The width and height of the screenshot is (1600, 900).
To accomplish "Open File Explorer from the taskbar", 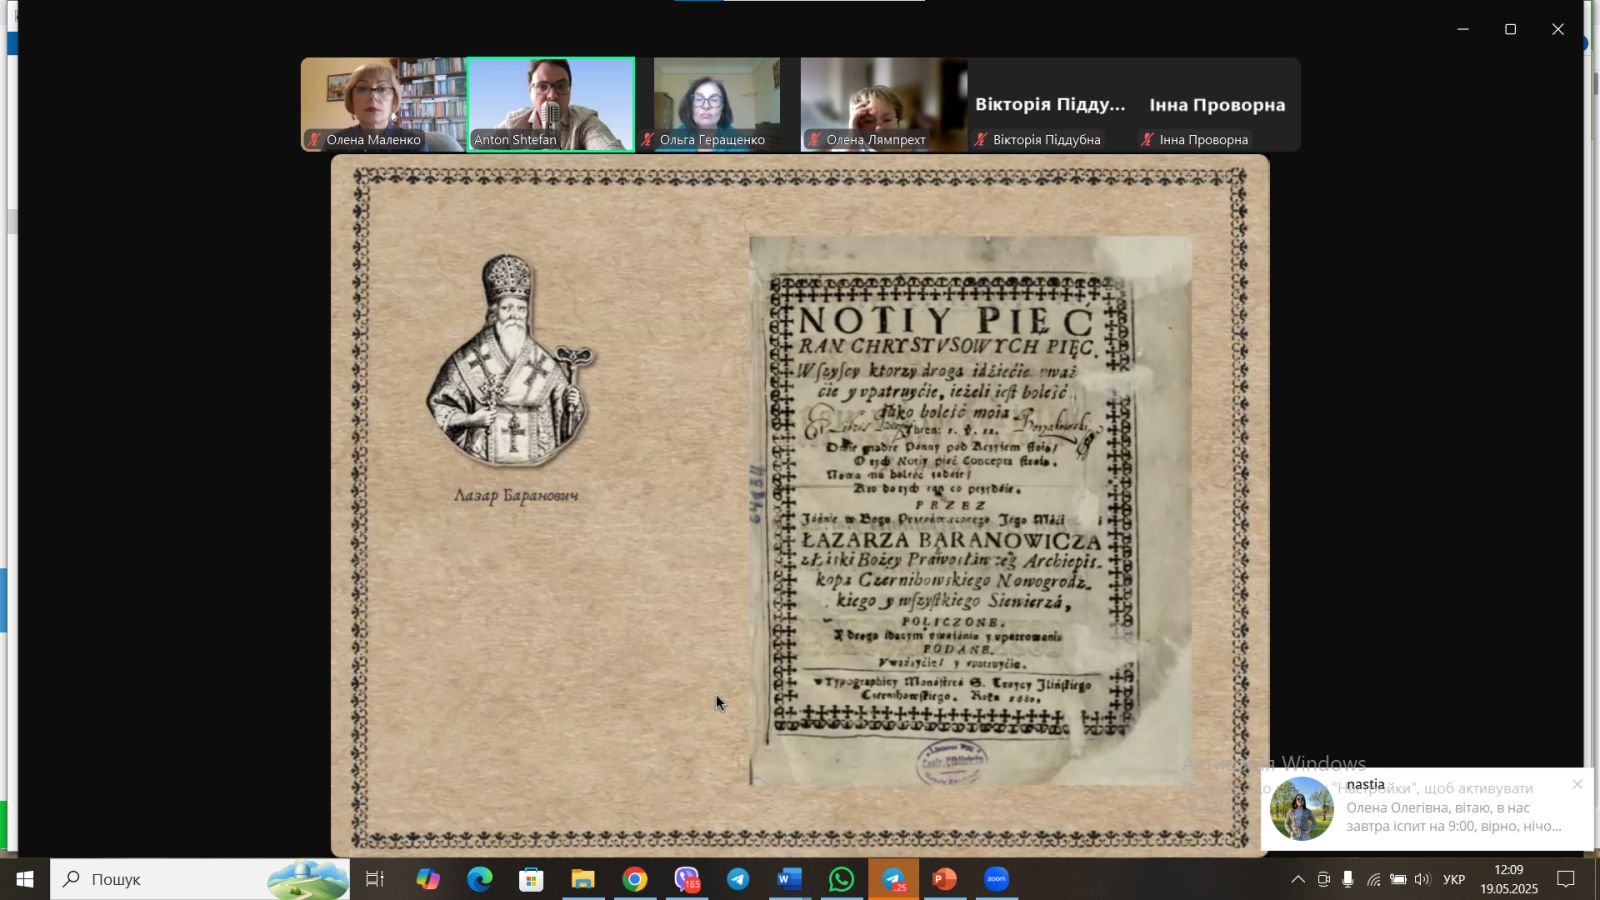I will pos(583,879).
